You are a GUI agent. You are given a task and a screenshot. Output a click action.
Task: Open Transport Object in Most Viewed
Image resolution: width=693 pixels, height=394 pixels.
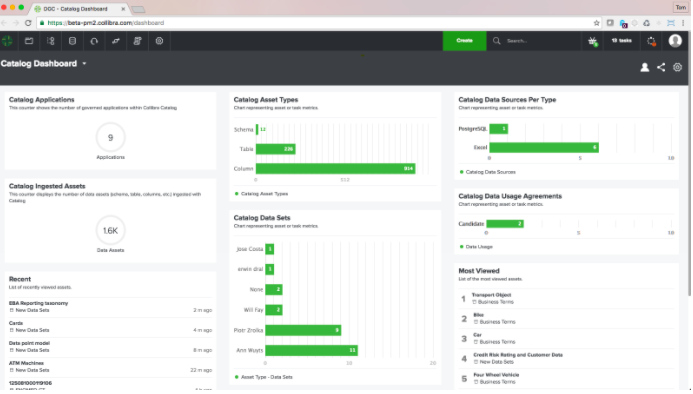coord(491,295)
